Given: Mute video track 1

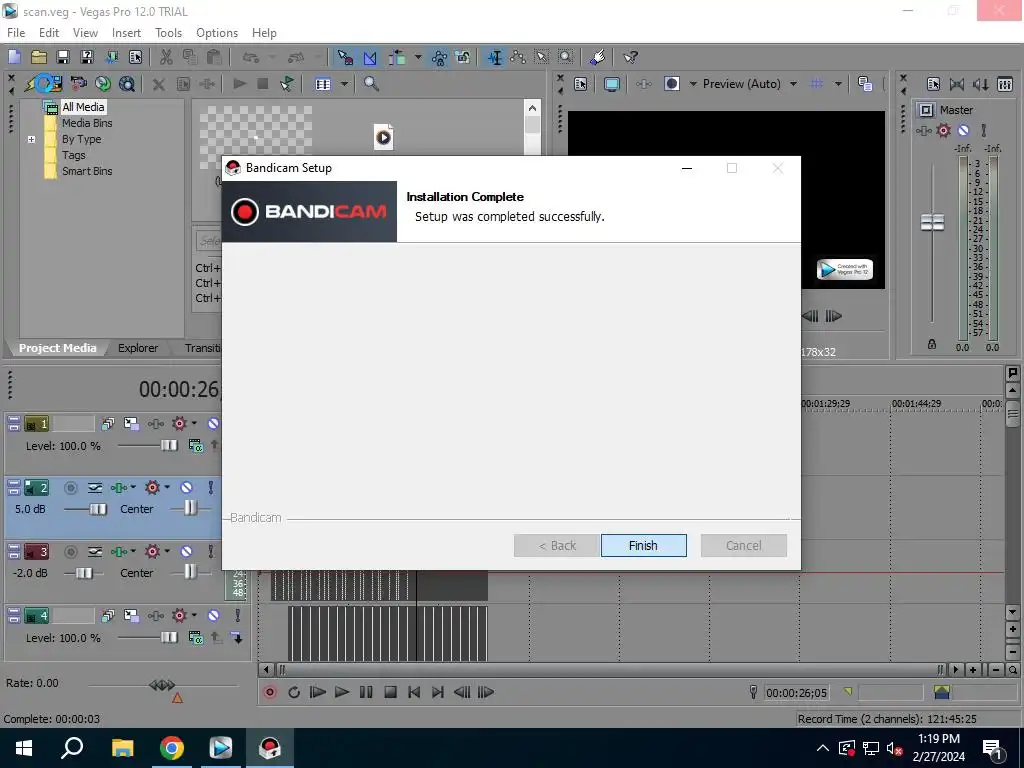Looking at the screenshot, I should (213, 424).
